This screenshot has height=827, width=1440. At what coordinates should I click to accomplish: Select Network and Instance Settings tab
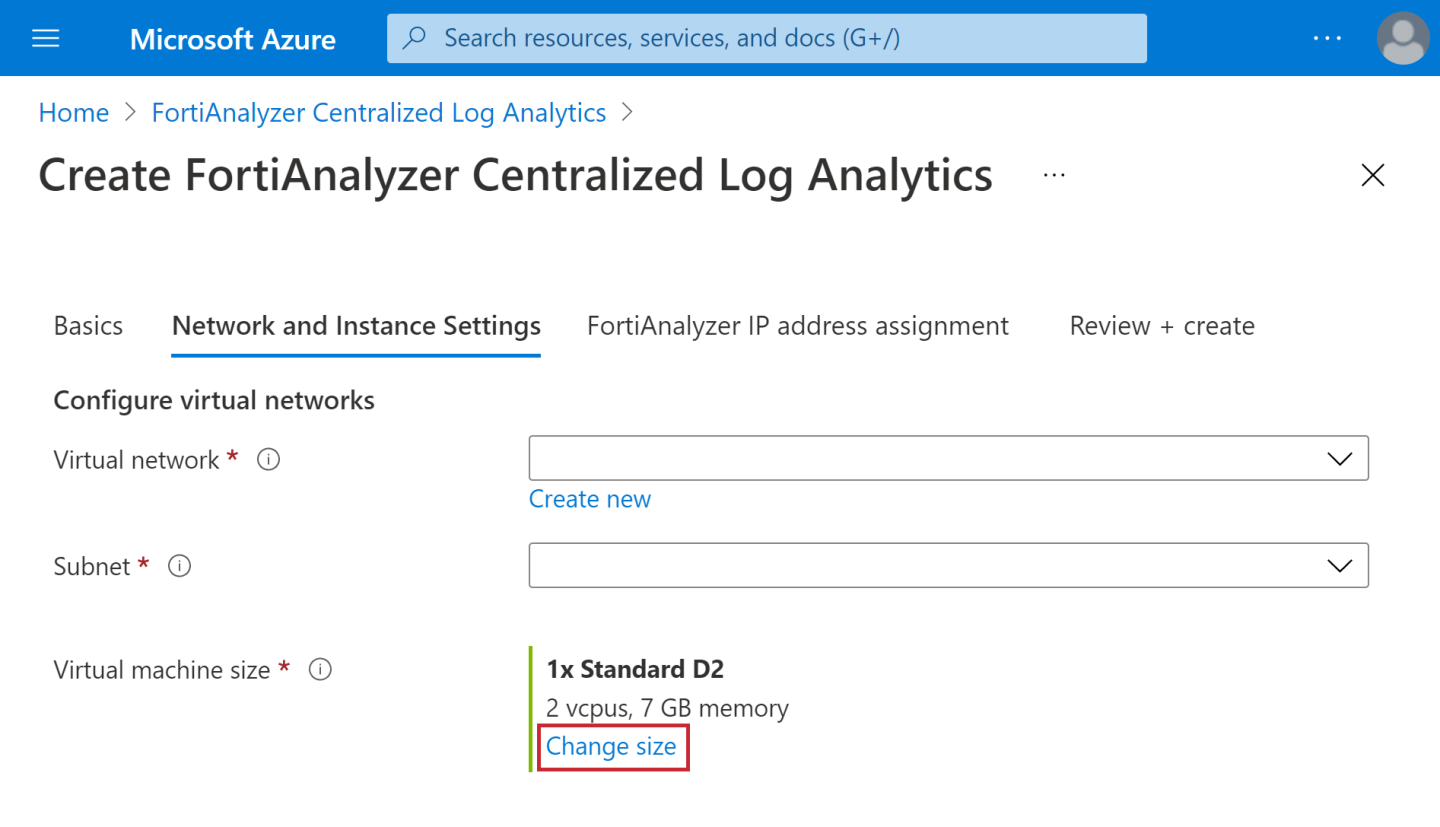click(356, 326)
